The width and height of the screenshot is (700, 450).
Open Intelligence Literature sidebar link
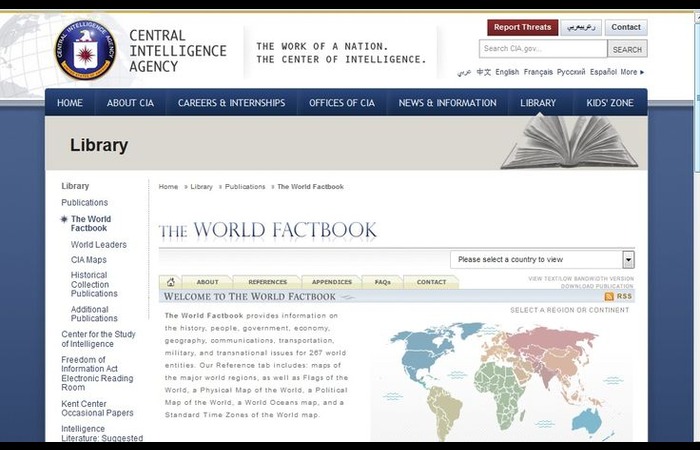coord(102,433)
